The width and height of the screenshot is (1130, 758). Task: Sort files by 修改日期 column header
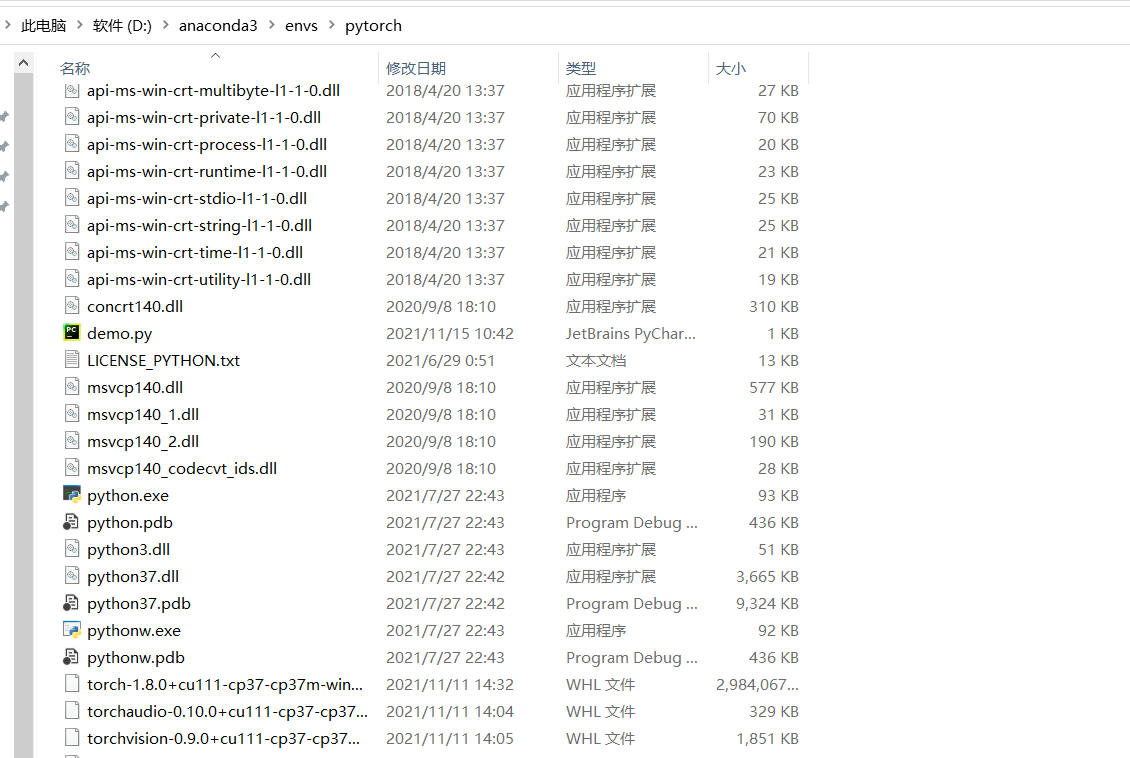(416, 68)
